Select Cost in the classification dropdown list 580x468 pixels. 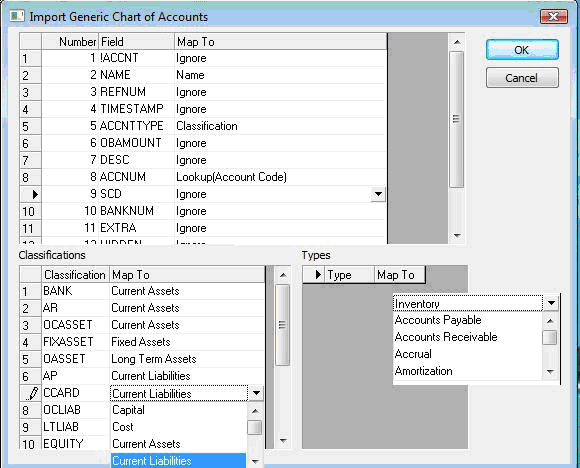tap(179, 427)
